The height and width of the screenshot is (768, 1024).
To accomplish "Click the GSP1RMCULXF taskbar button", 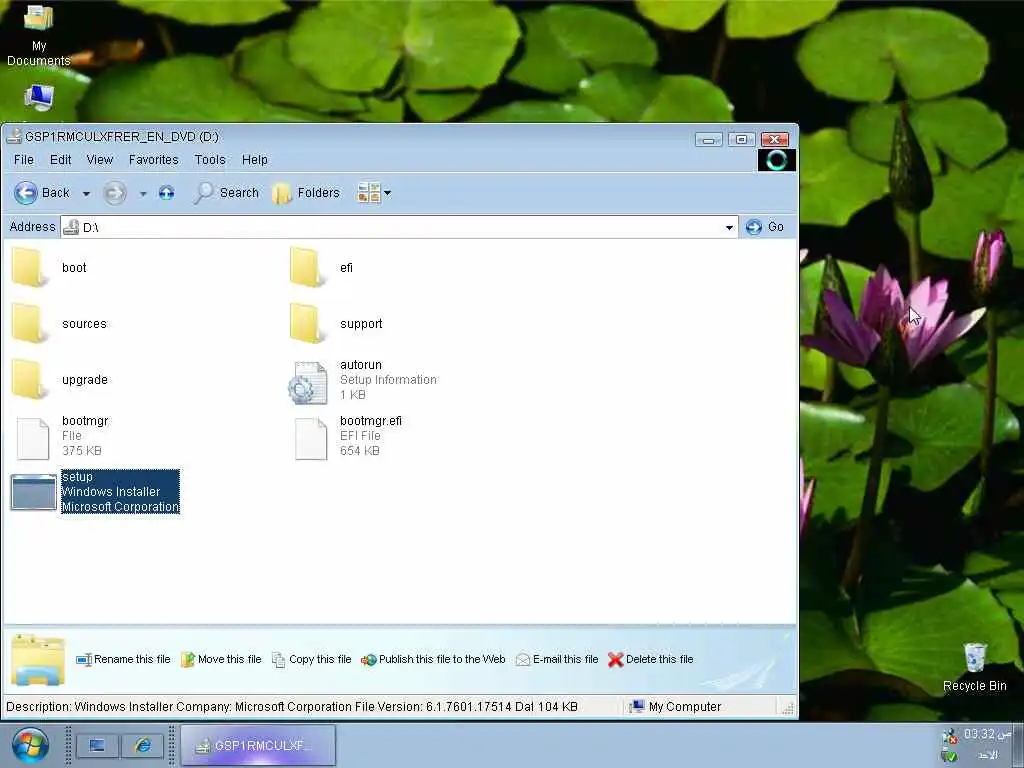I will click(x=257, y=745).
